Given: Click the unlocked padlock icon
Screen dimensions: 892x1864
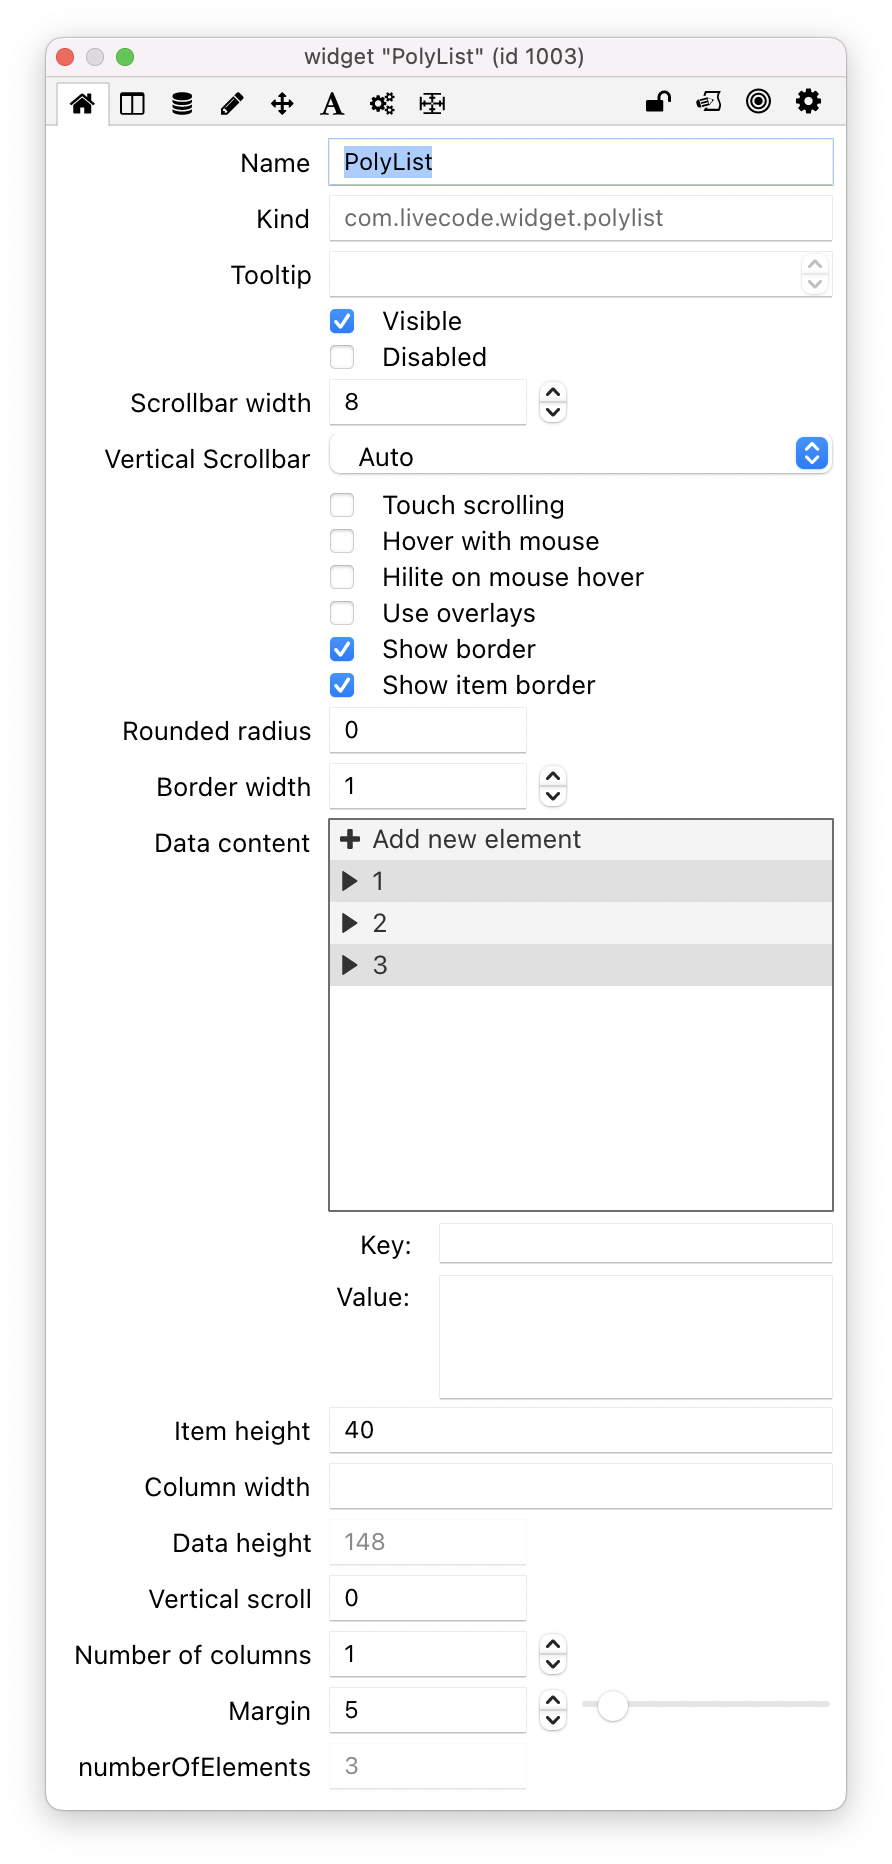Looking at the screenshot, I should [x=658, y=101].
